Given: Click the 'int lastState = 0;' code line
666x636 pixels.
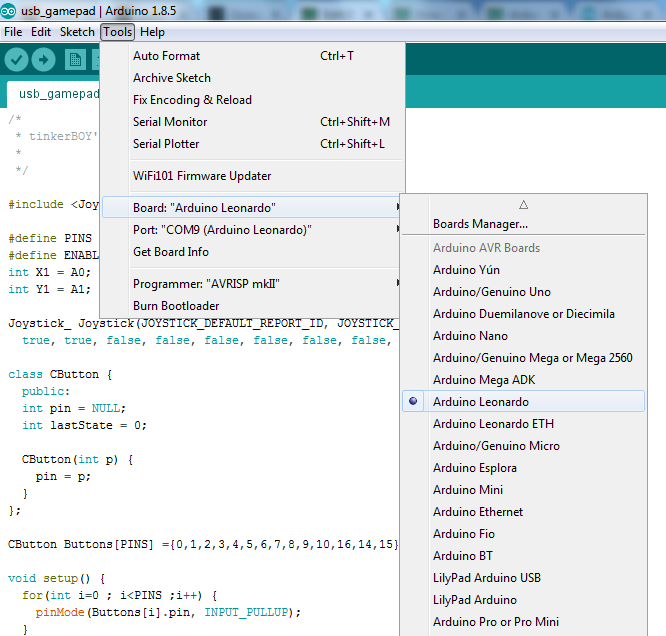Looking at the screenshot, I should pyautogui.click(x=85, y=425).
